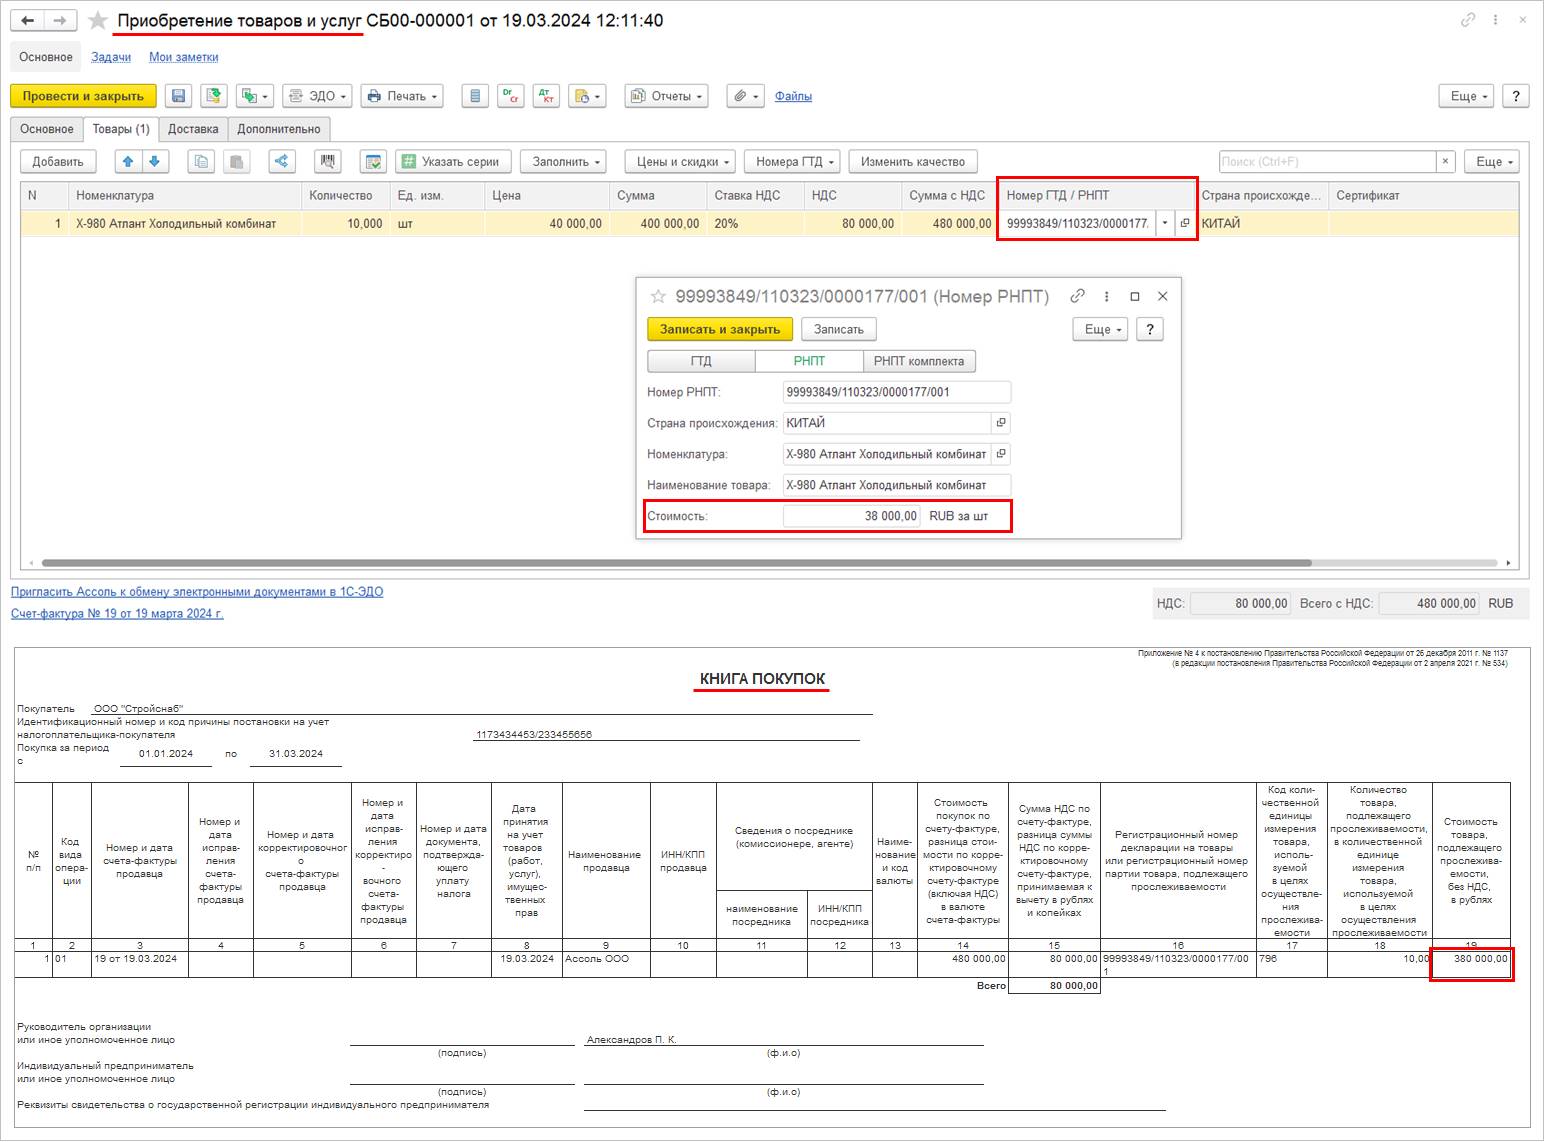The width and height of the screenshot is (1545, 1142).
Task: Switch to Доставка tab
Action: tap(193, 129)
